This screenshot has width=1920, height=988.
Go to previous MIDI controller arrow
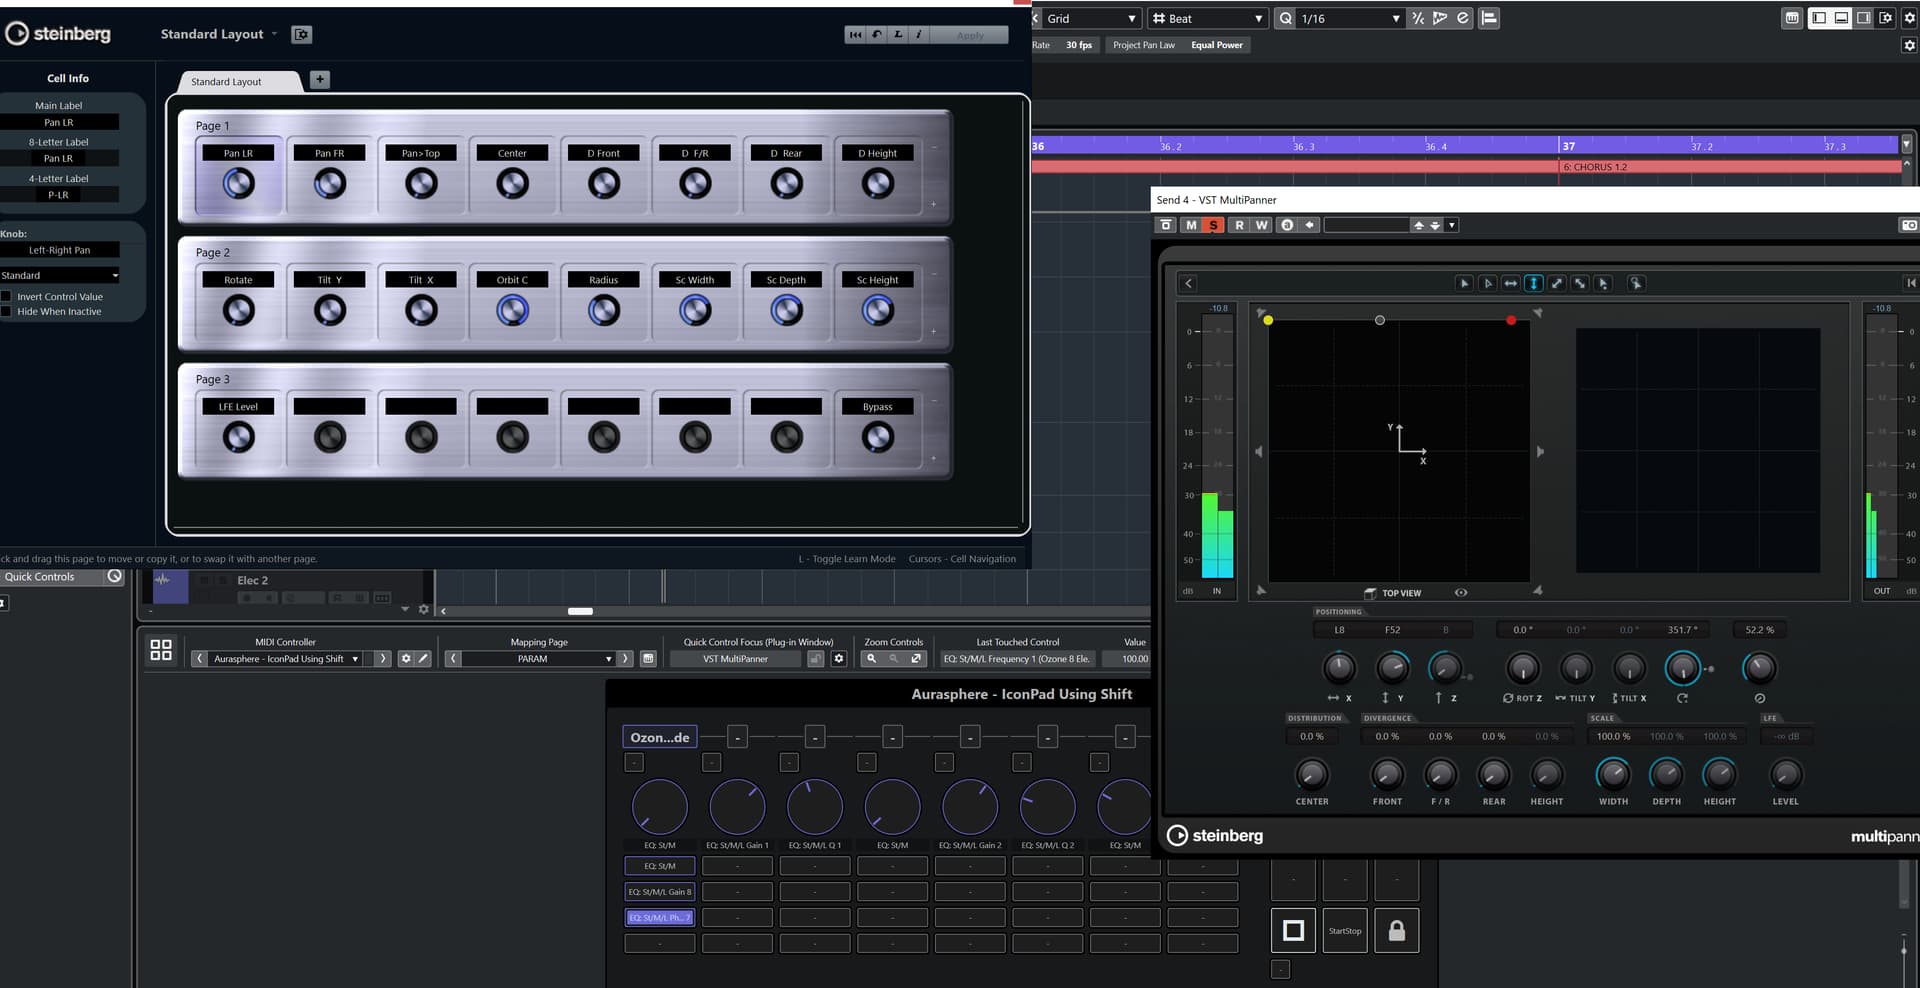(x=199, y=659)
